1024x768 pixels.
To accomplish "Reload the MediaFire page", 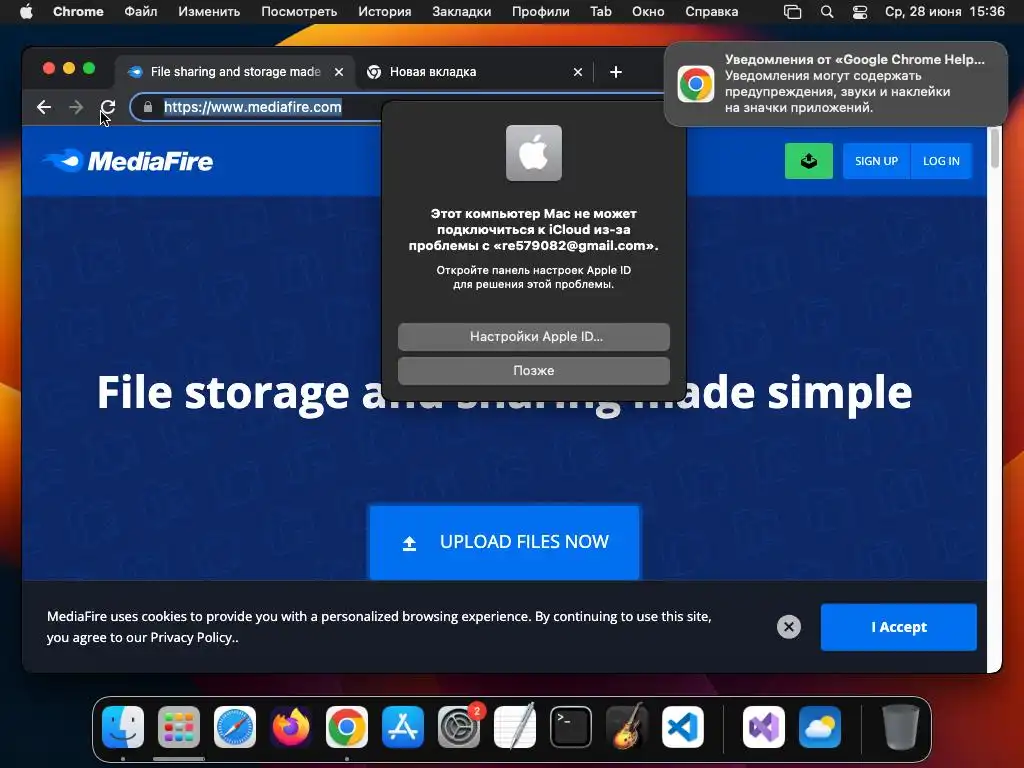I will point(108,107).
